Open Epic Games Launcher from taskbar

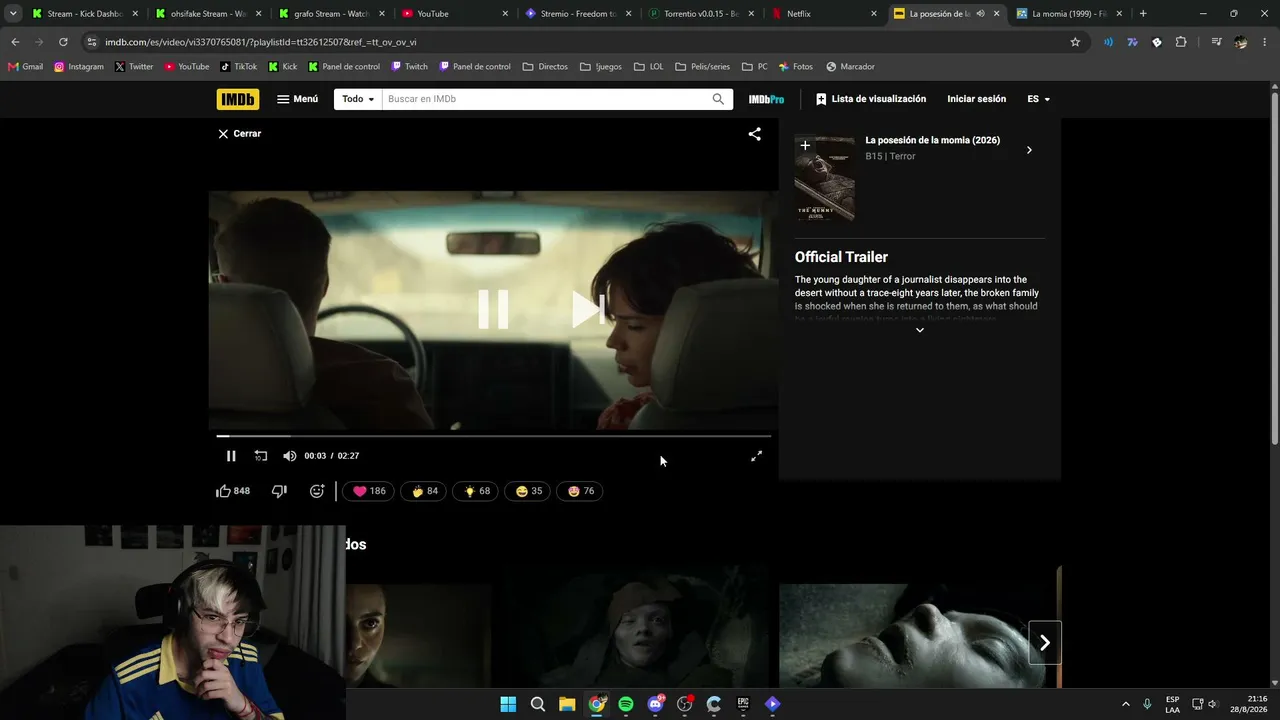tap(743, 704)
